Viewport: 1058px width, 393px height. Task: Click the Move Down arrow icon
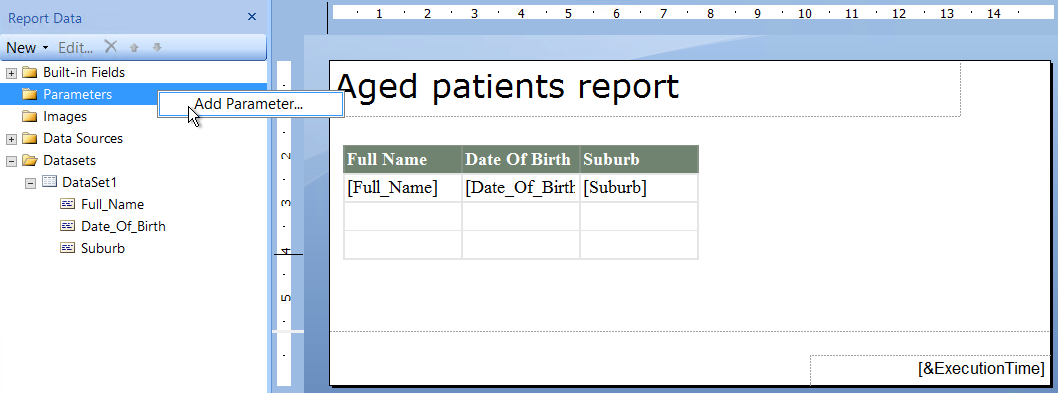pos(157,48)
